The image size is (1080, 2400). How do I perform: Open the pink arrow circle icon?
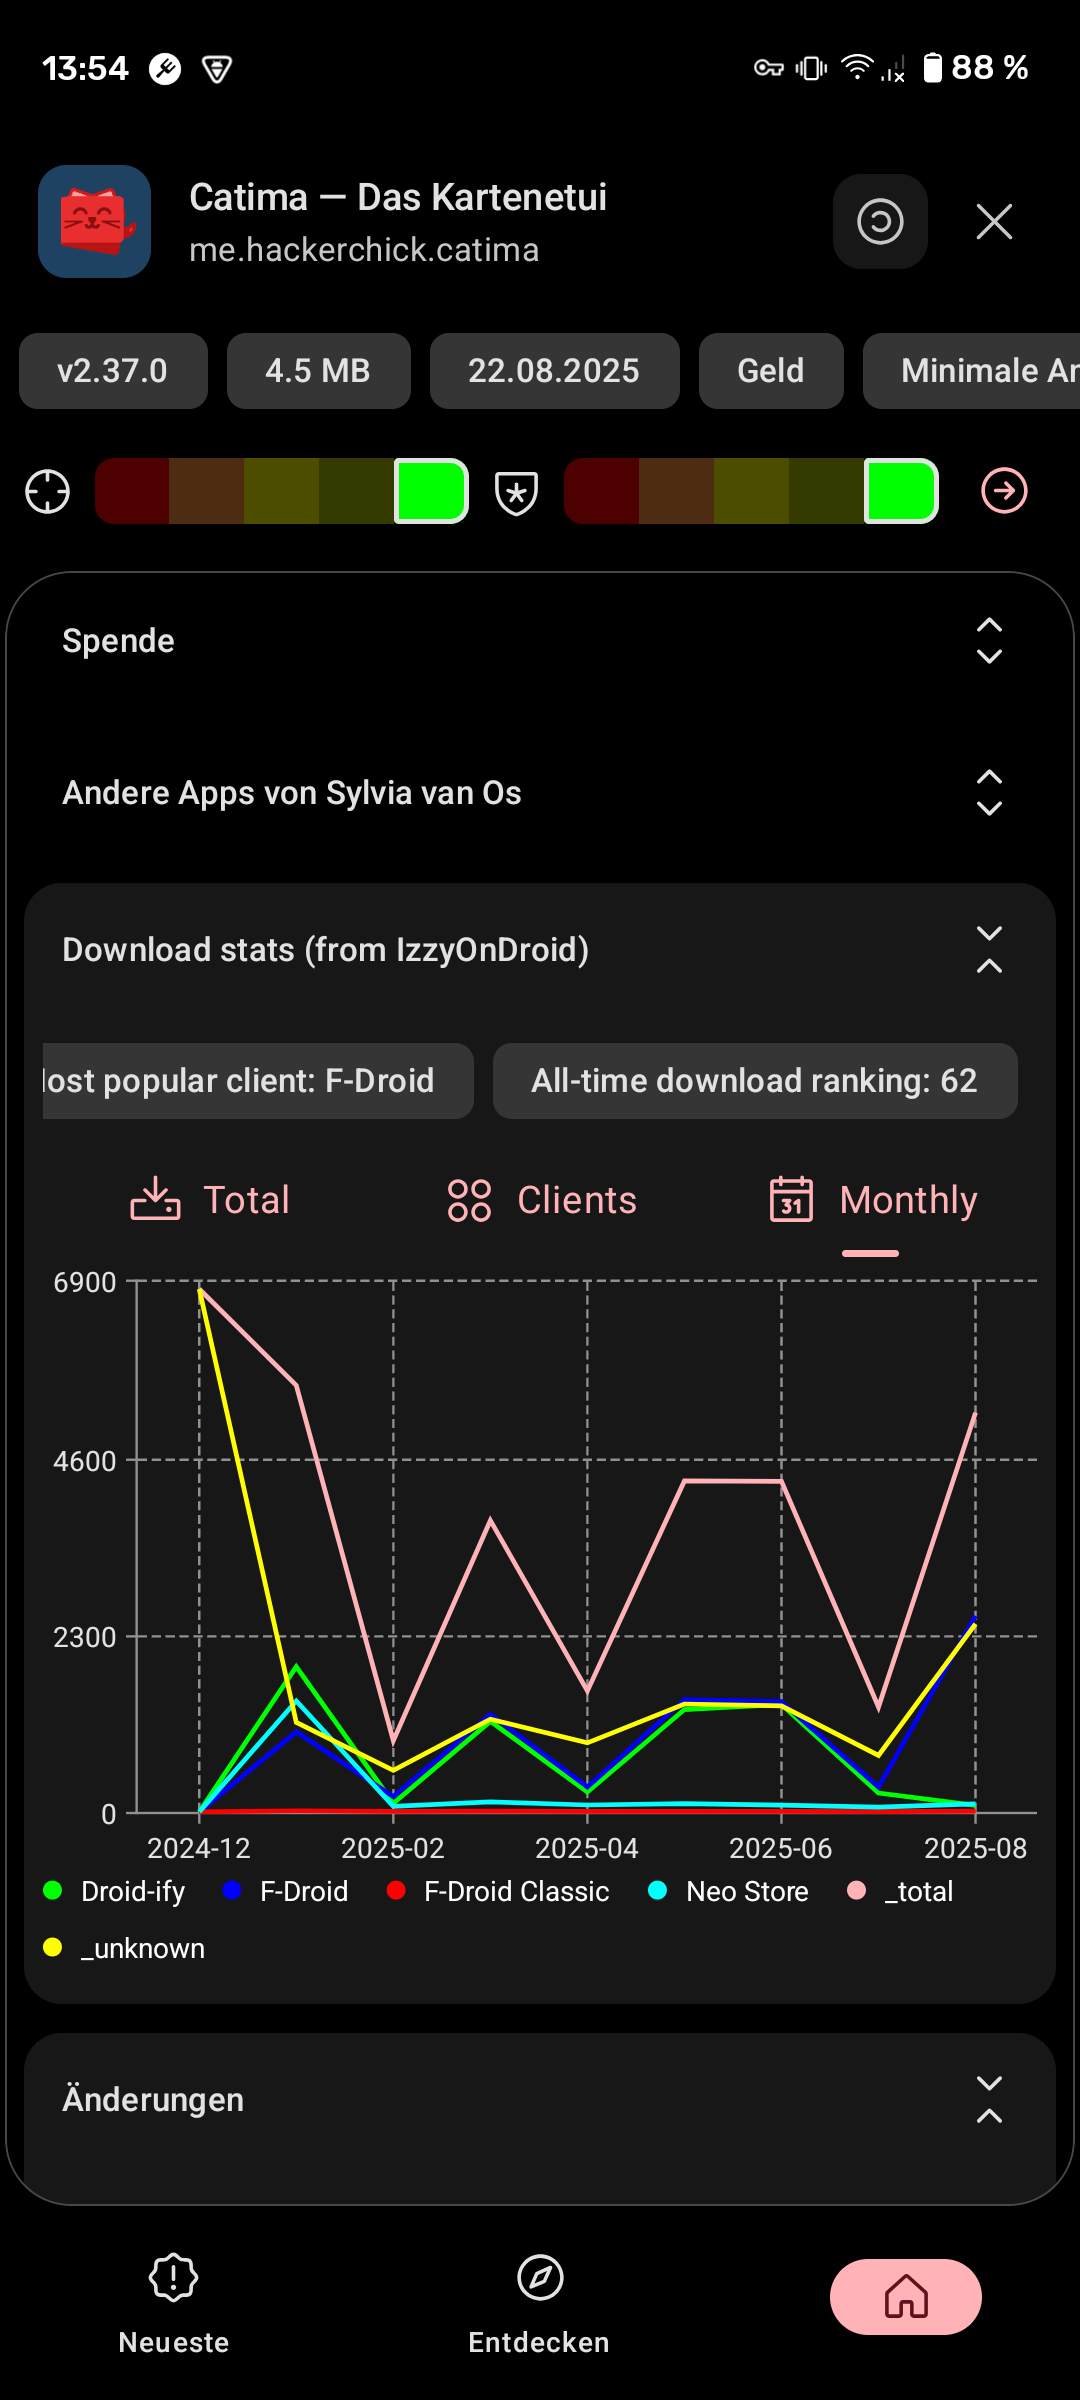[x=1004, y=491]
